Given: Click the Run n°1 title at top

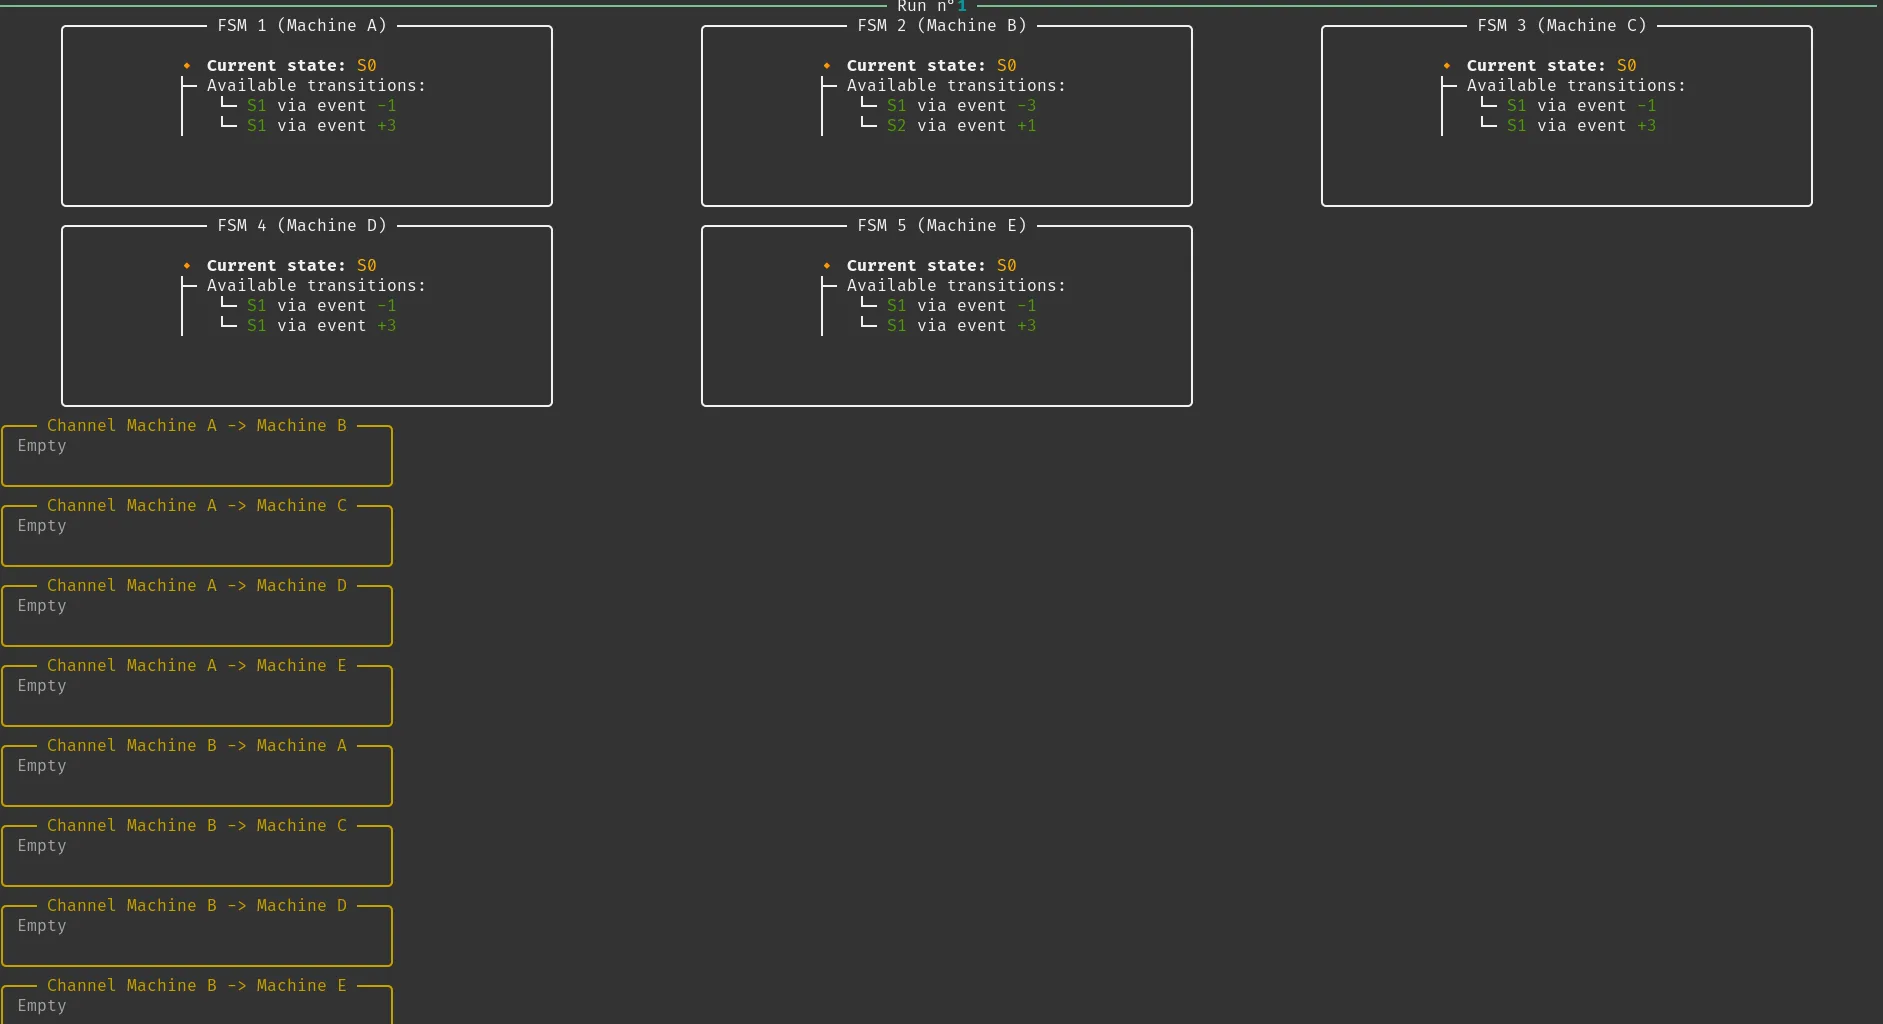Looking at the screenshot, I should click(932, 6).
